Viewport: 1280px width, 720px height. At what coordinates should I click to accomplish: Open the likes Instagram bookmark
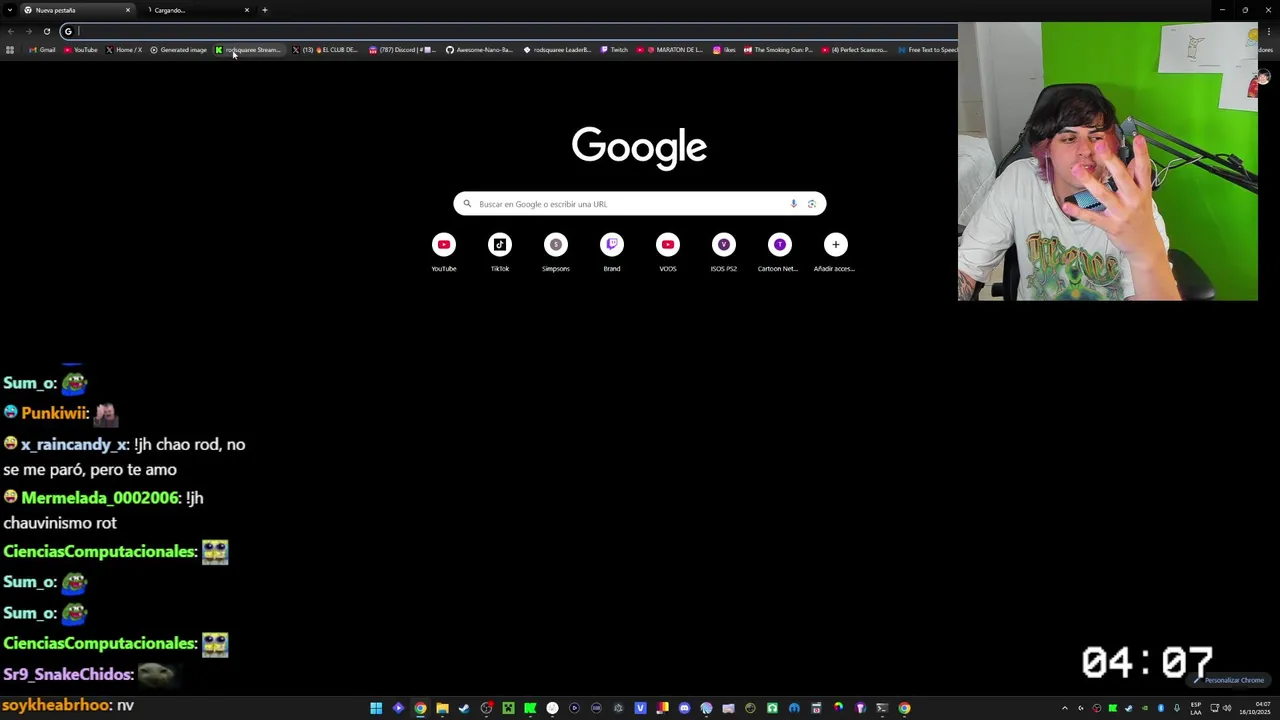pyautogui.click(x=725, y=50)
